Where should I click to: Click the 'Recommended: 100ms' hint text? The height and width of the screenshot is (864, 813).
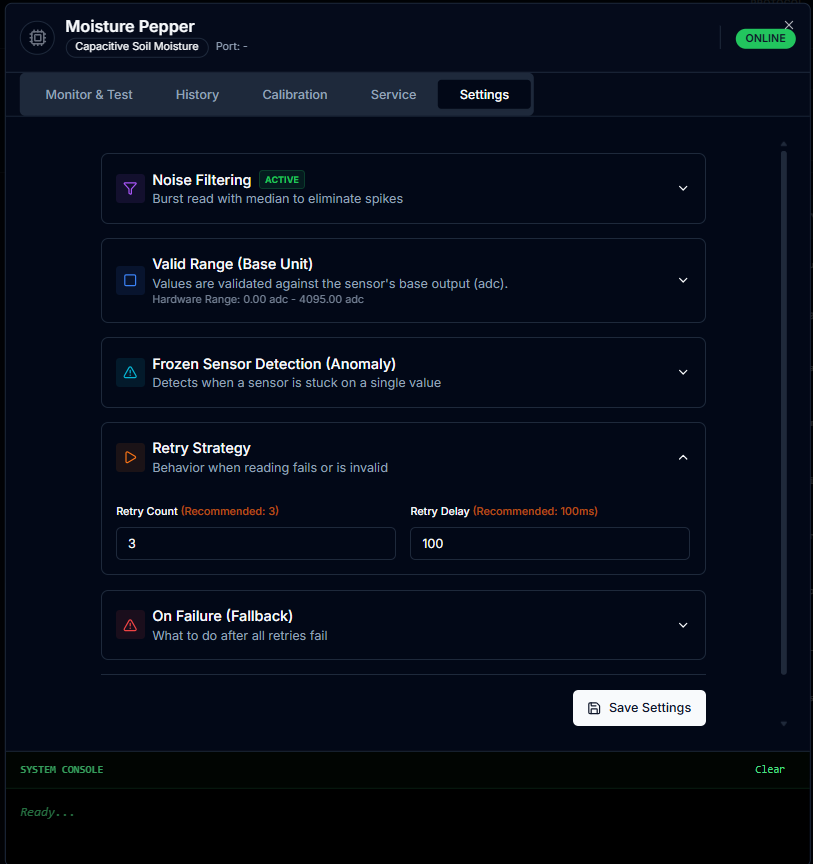[535, 511]
